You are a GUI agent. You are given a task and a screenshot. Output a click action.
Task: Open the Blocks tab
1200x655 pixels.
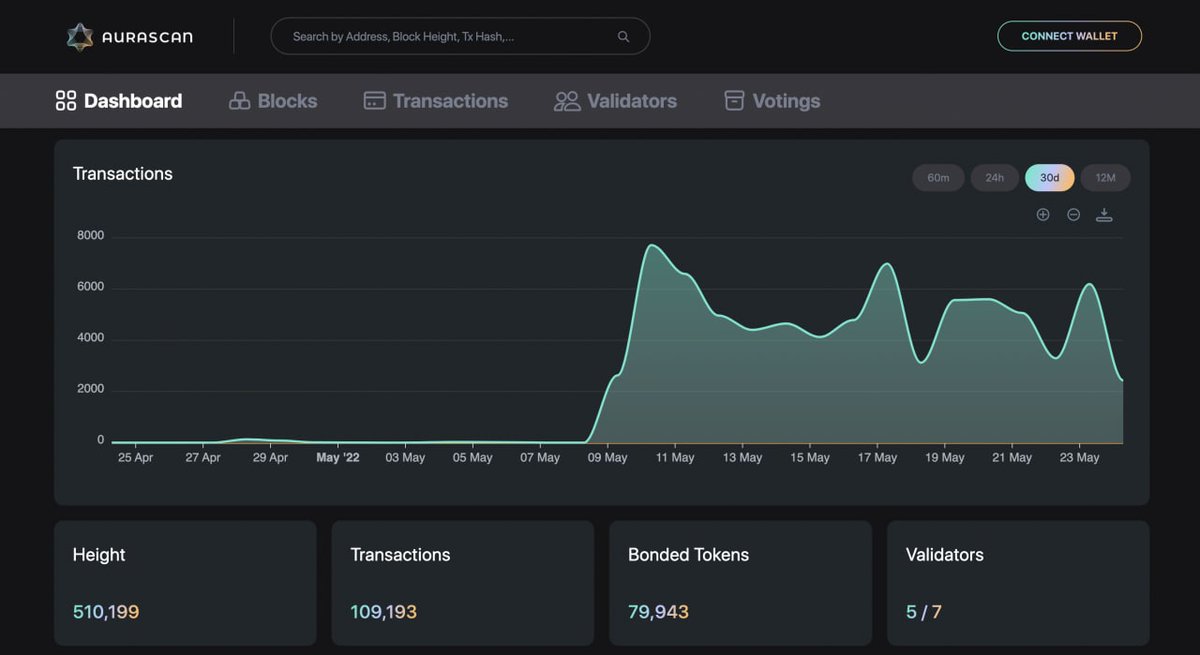pos(273,101)
